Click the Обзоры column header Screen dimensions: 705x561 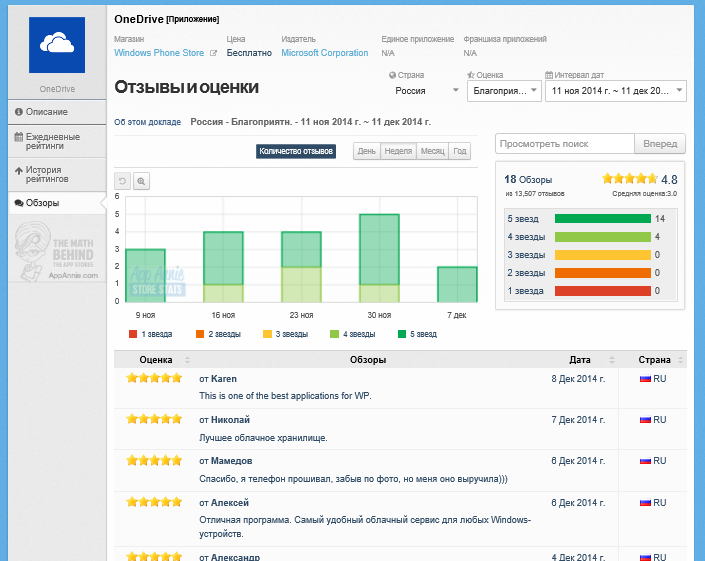(368, 360)
